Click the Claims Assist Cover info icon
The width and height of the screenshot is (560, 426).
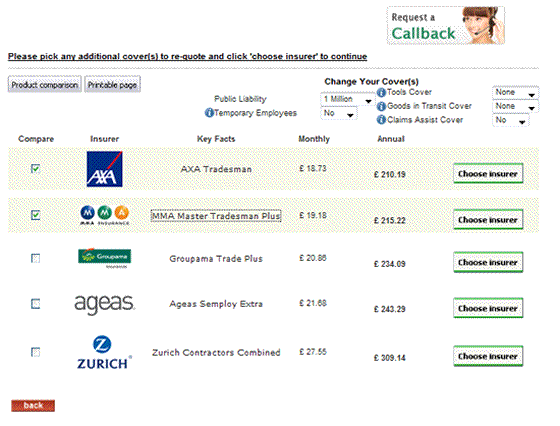(381, 120)
